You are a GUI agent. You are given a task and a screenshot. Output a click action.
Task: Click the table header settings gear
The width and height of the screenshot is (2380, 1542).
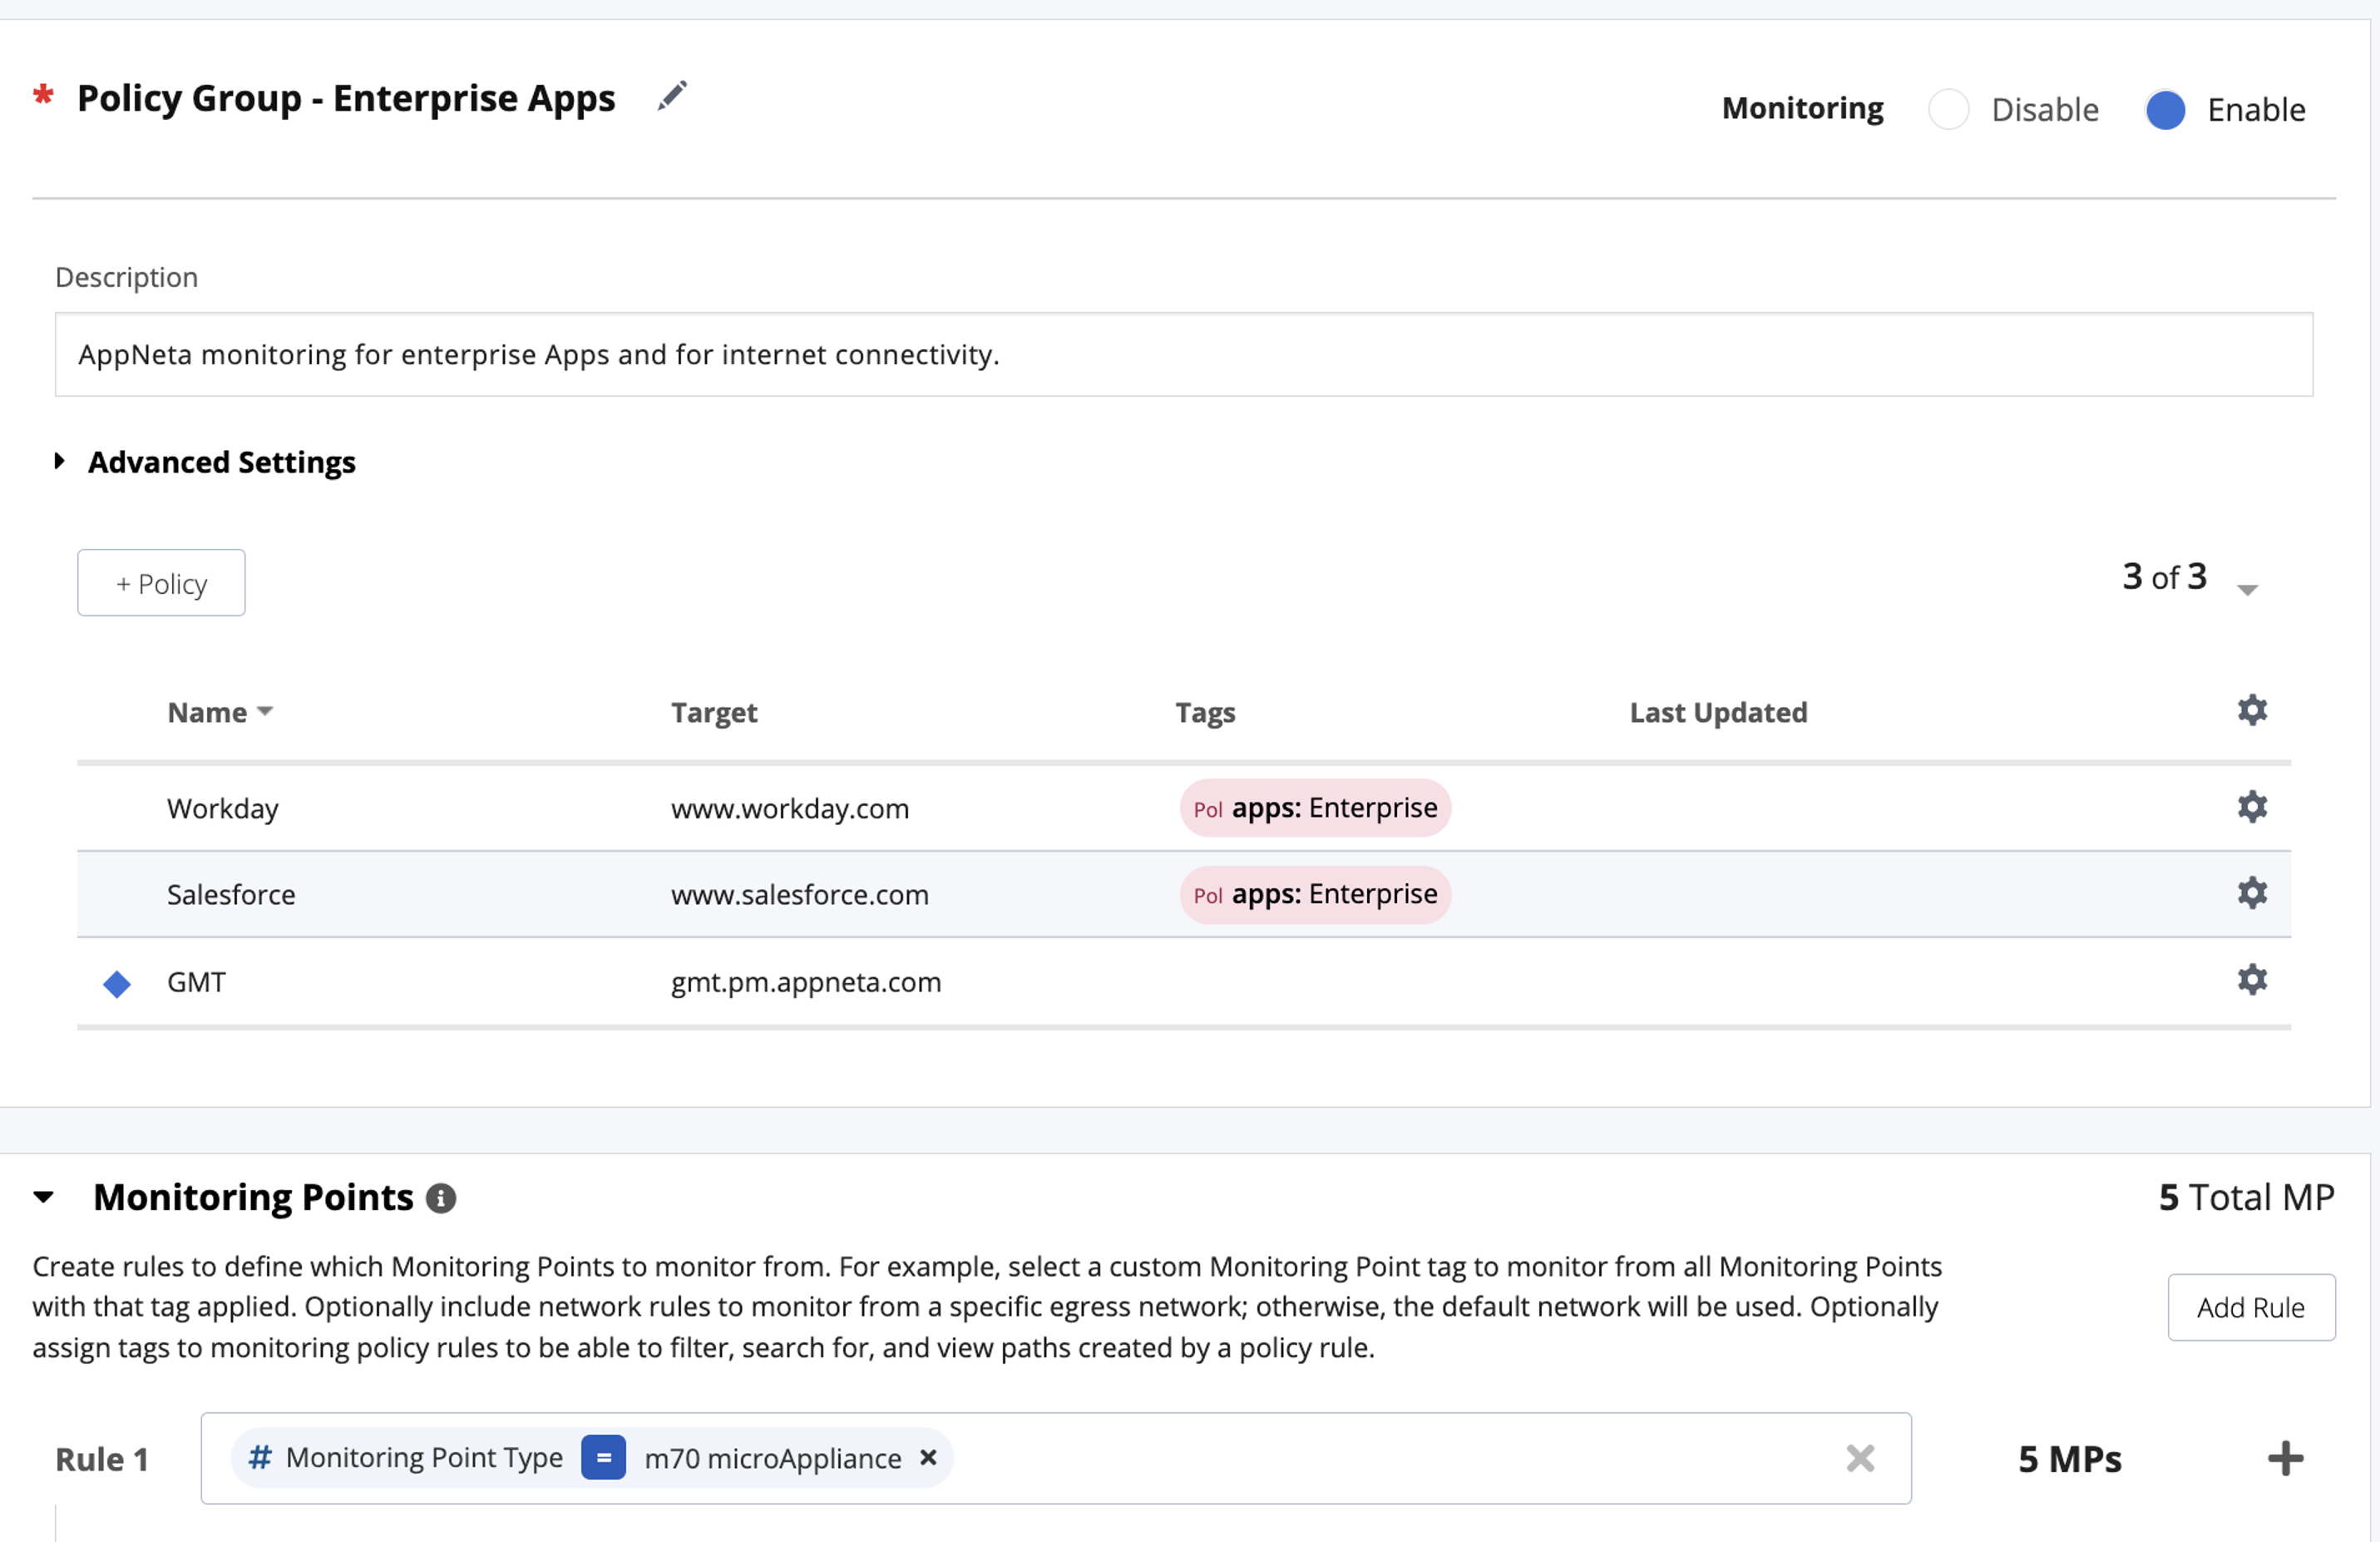[2251, 710]
